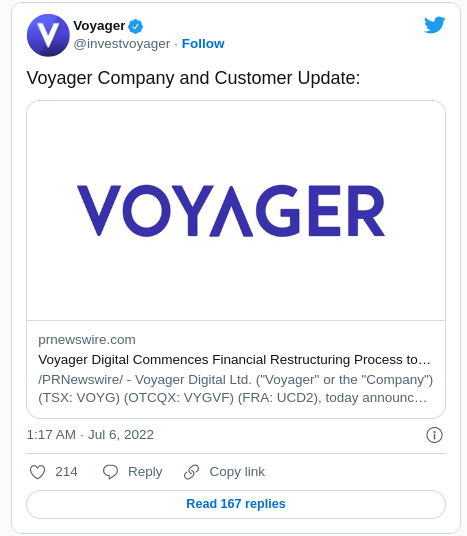Click the Voyager profile avatar

click(x=48, y=35)
